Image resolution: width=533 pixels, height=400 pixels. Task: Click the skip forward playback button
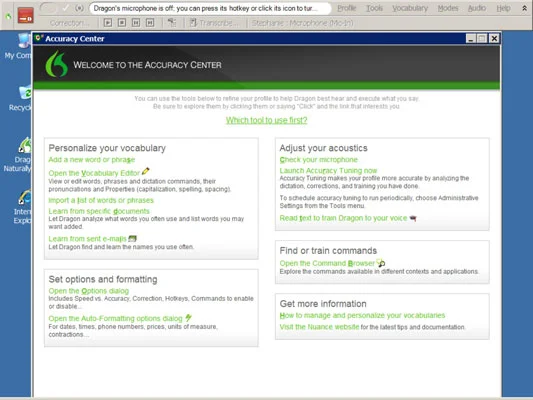[x=150, y=23]
